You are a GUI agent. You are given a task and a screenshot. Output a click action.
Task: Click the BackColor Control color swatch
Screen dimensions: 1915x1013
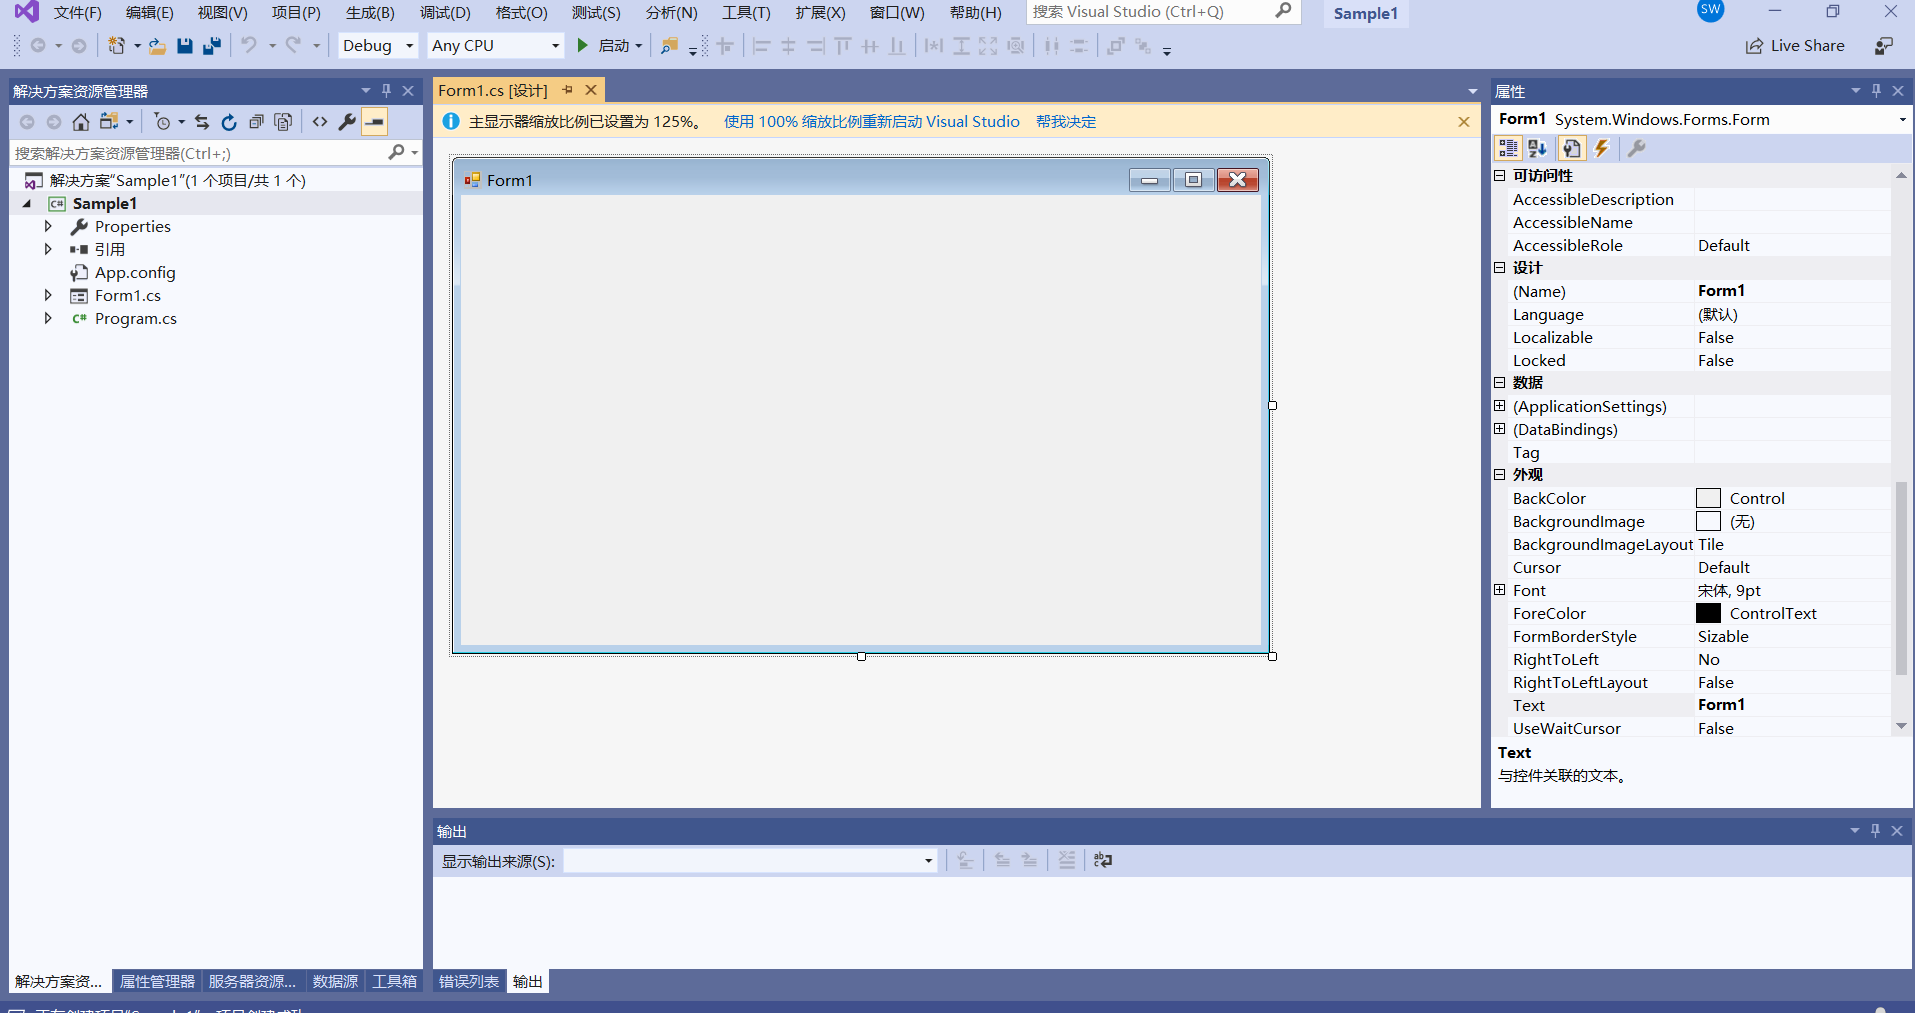pos(1708,498)
